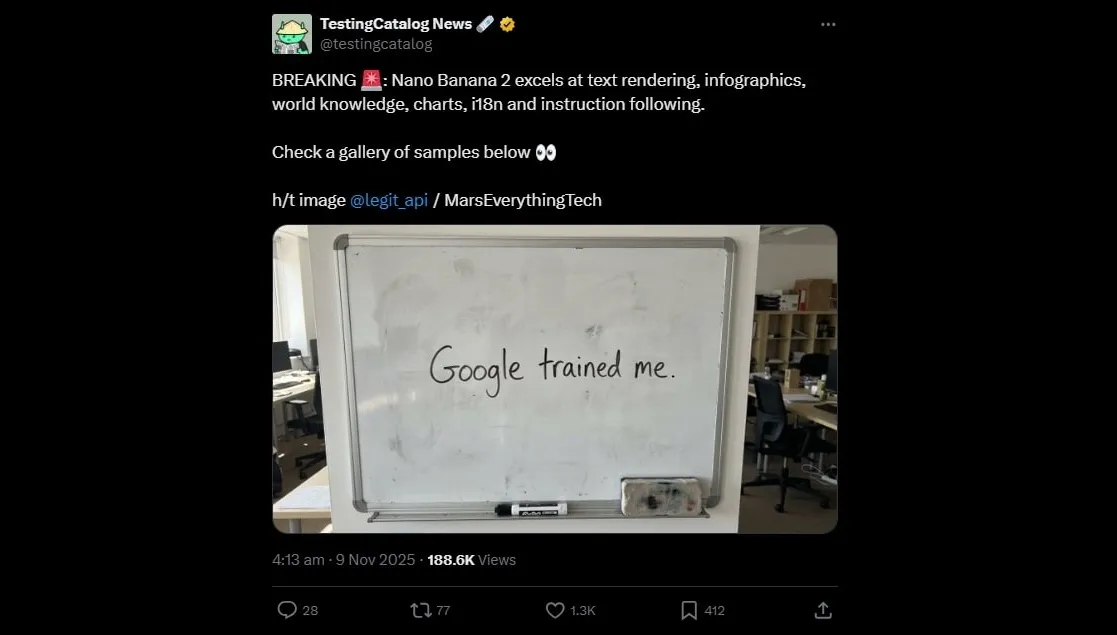Open the three-dot more options menu

828,24
